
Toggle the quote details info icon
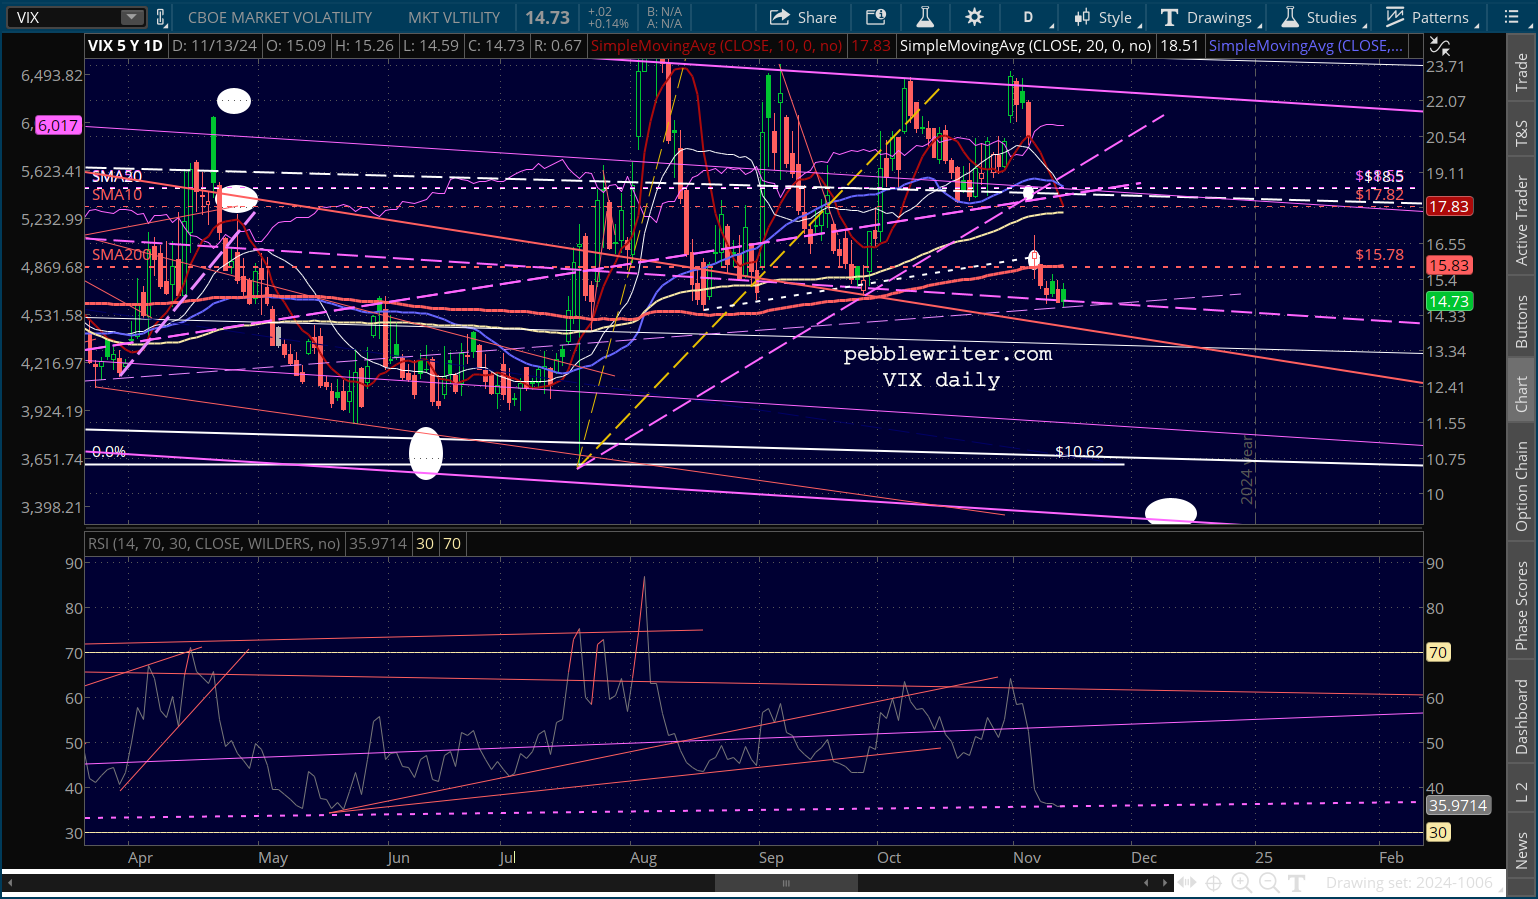(x=876, y=17)
